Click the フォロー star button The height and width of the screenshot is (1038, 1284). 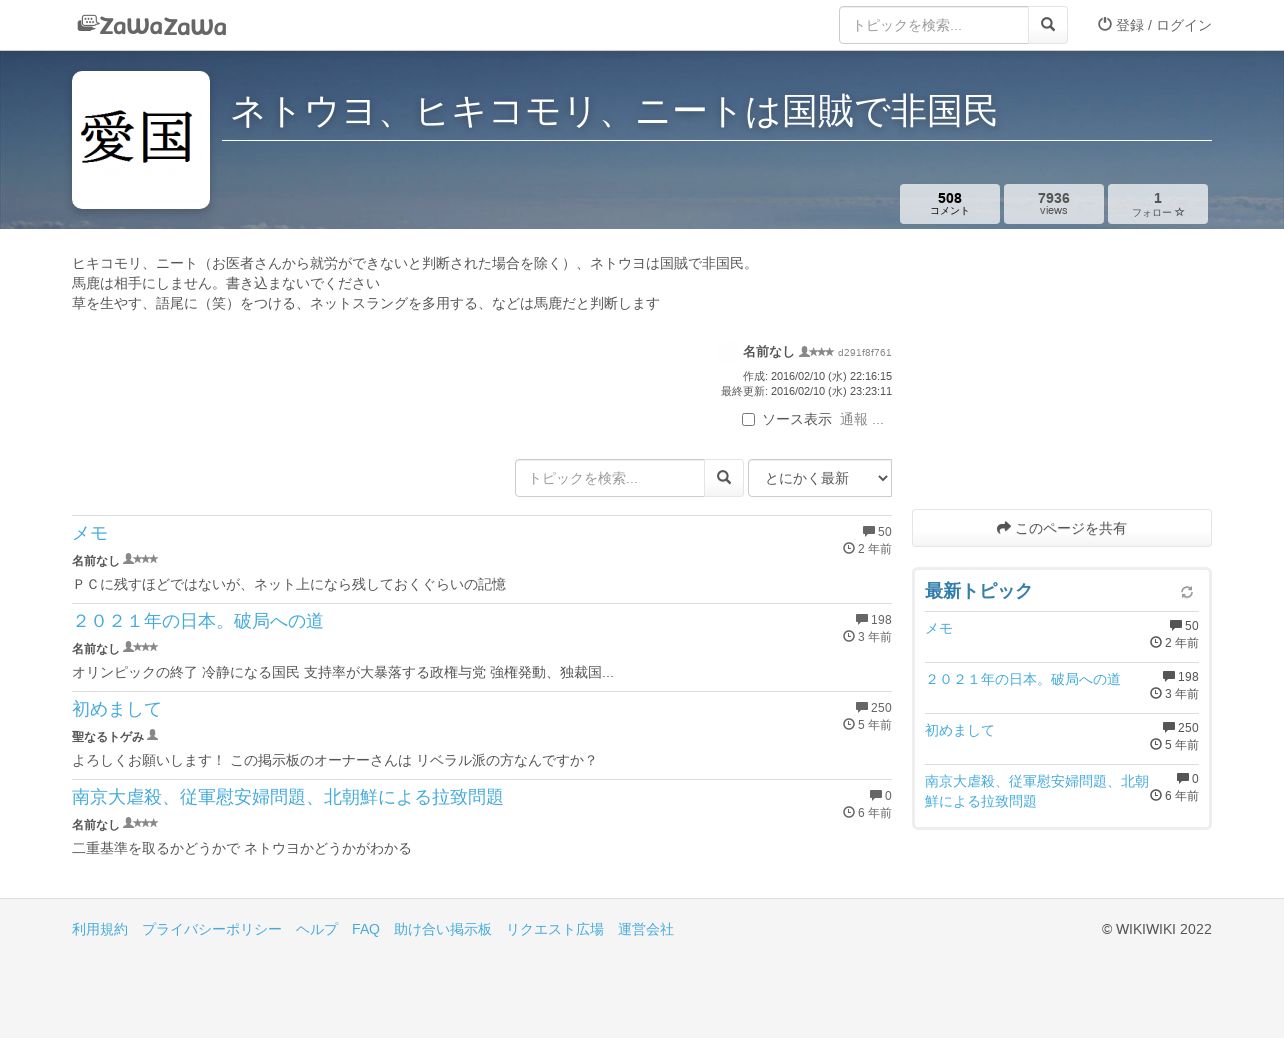tap(1157, 204)
